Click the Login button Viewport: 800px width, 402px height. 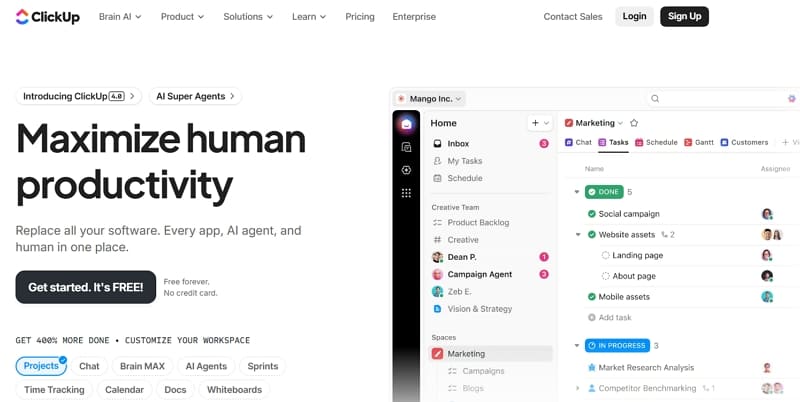(x=634, y=16)
